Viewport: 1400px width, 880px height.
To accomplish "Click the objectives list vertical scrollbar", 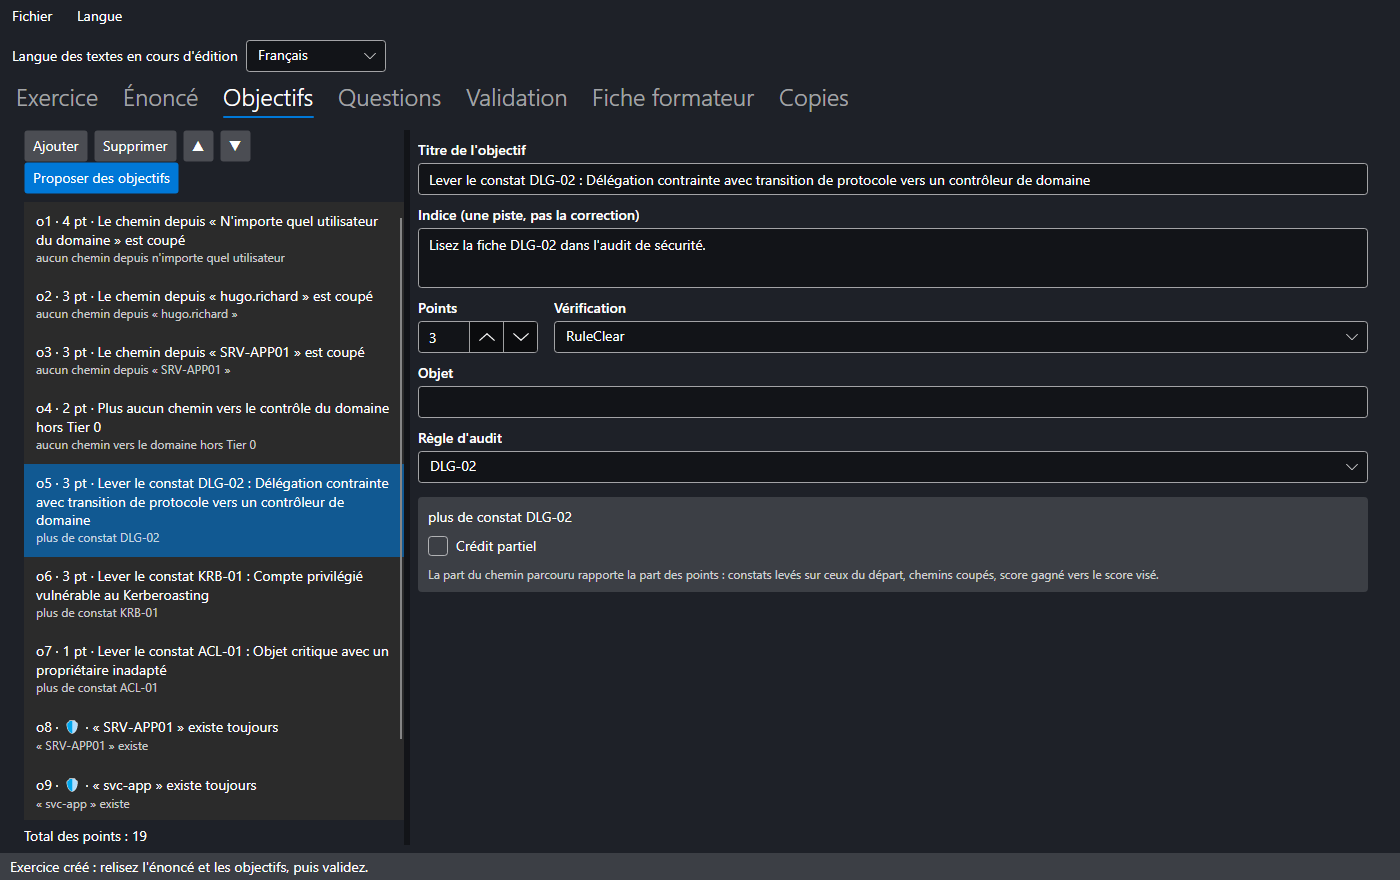I will point(401,478).
